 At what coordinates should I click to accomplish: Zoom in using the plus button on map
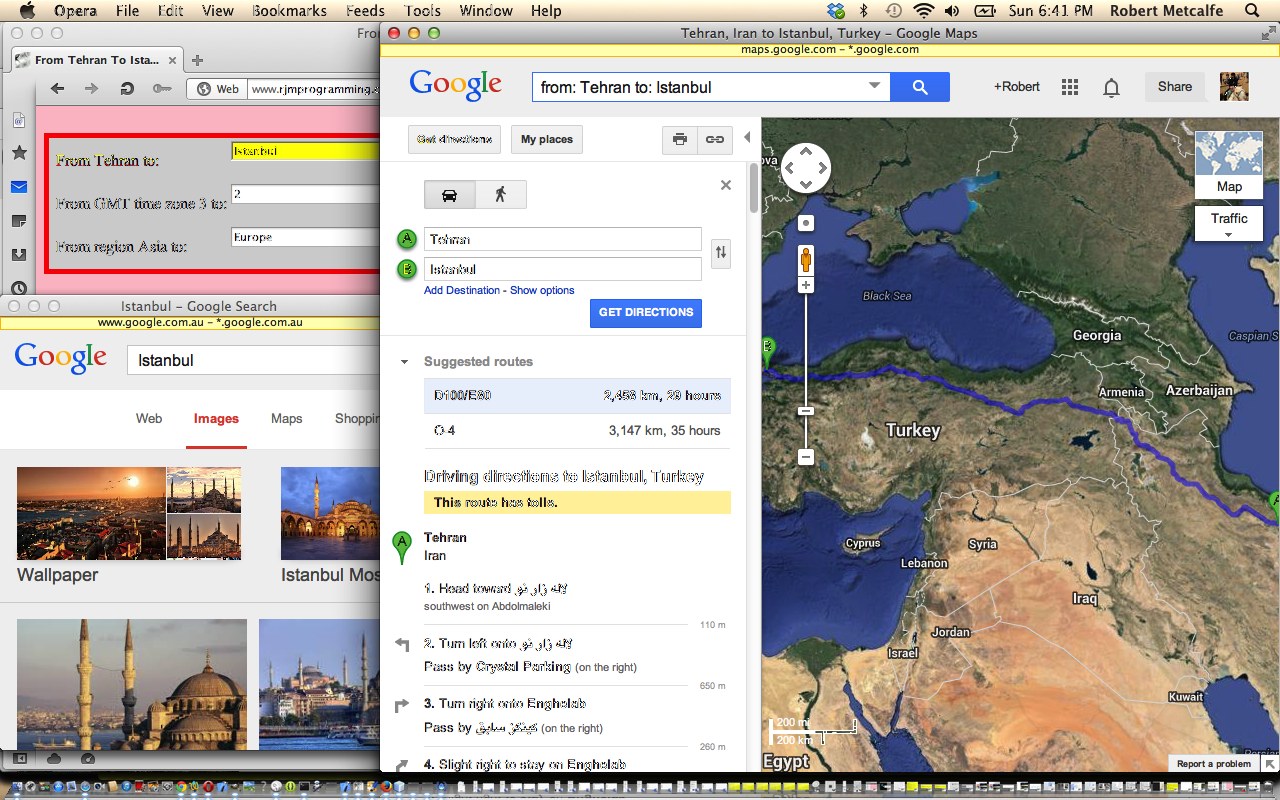point(806,286)
